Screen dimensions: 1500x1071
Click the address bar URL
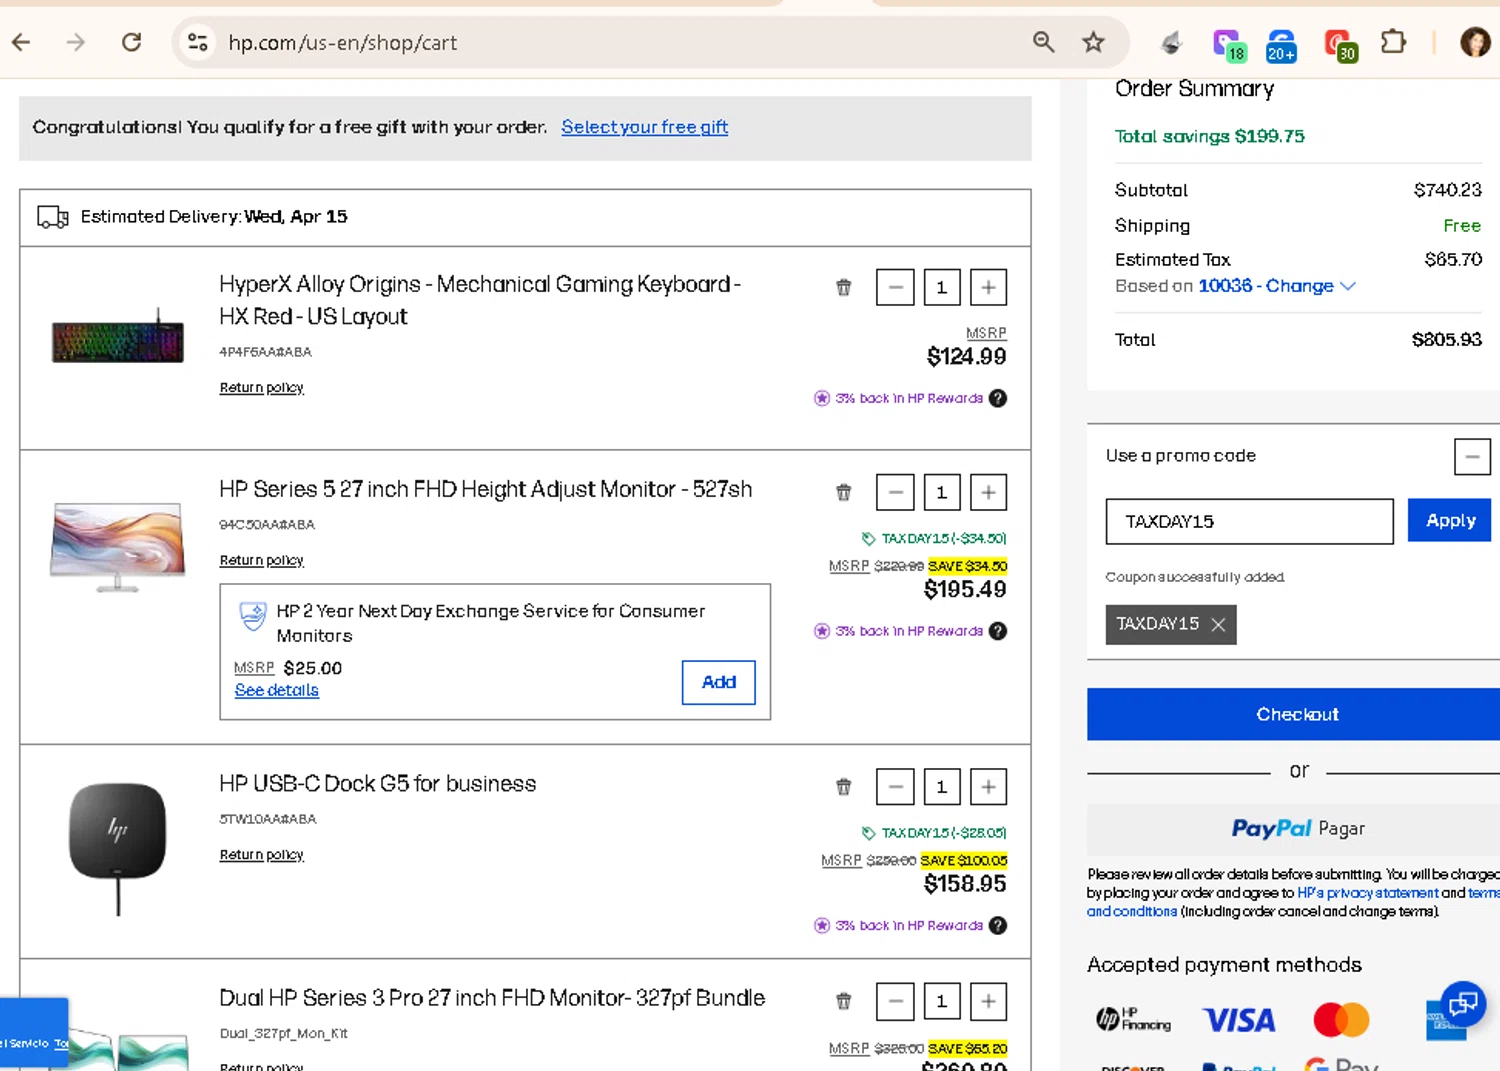point(342,42)
